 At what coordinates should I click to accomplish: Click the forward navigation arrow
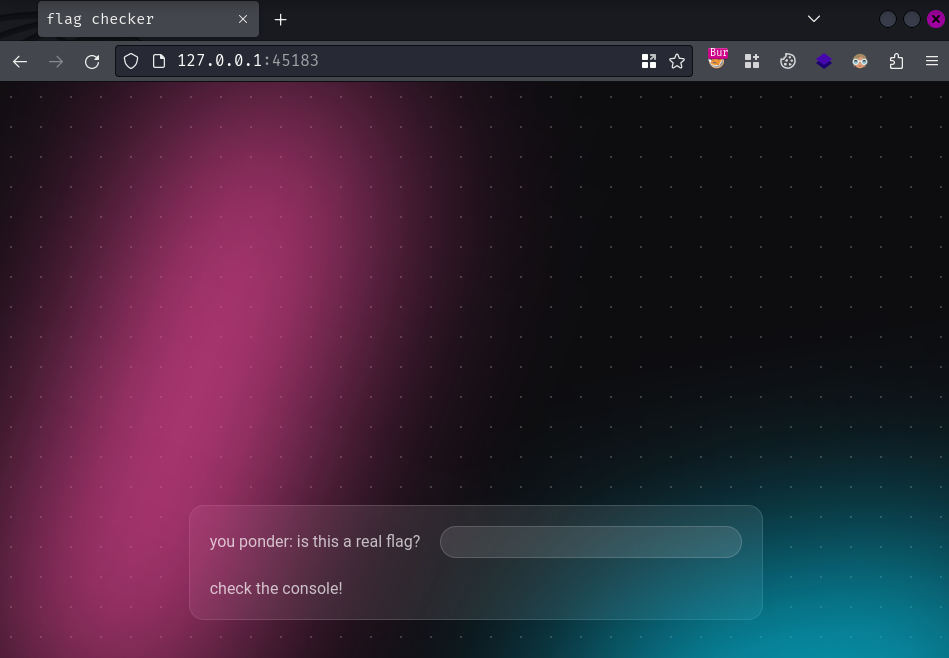(56, 61)
